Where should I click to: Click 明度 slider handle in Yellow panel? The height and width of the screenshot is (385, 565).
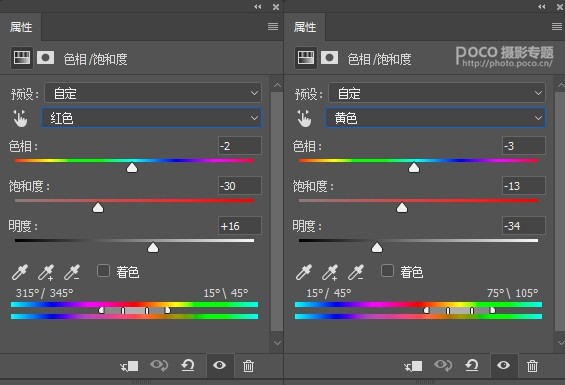point(377,247)
